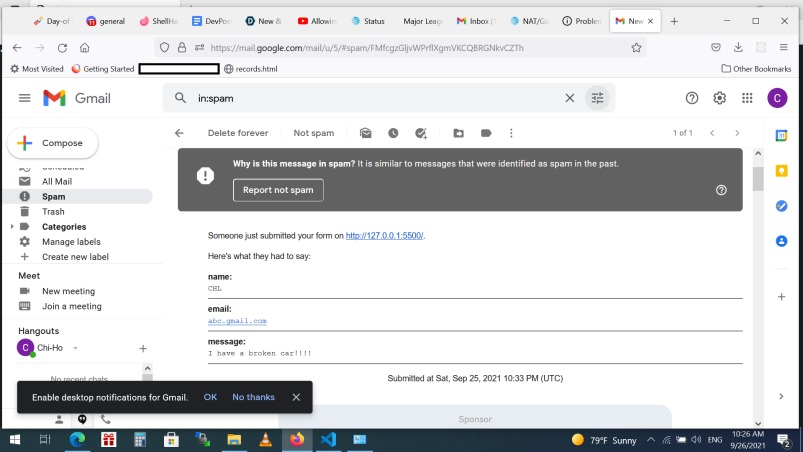Open the records.html bookmark
This screenshot has width=803, height=452.
251,69
